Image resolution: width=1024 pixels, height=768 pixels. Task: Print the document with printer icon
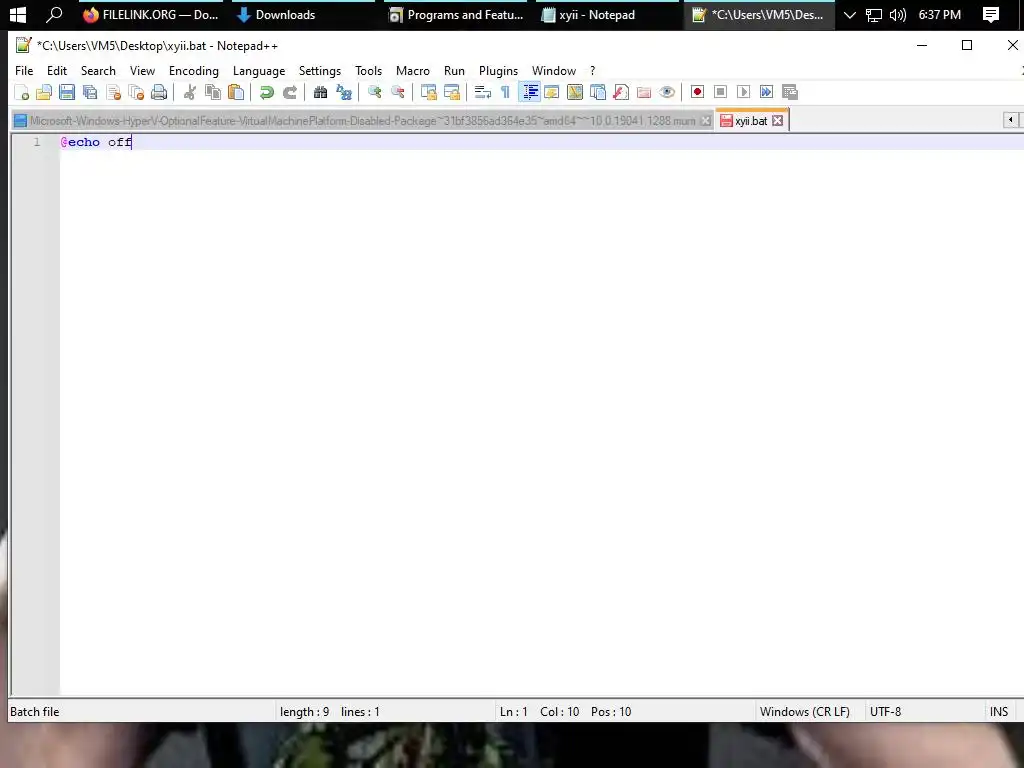tap(159, 92)
